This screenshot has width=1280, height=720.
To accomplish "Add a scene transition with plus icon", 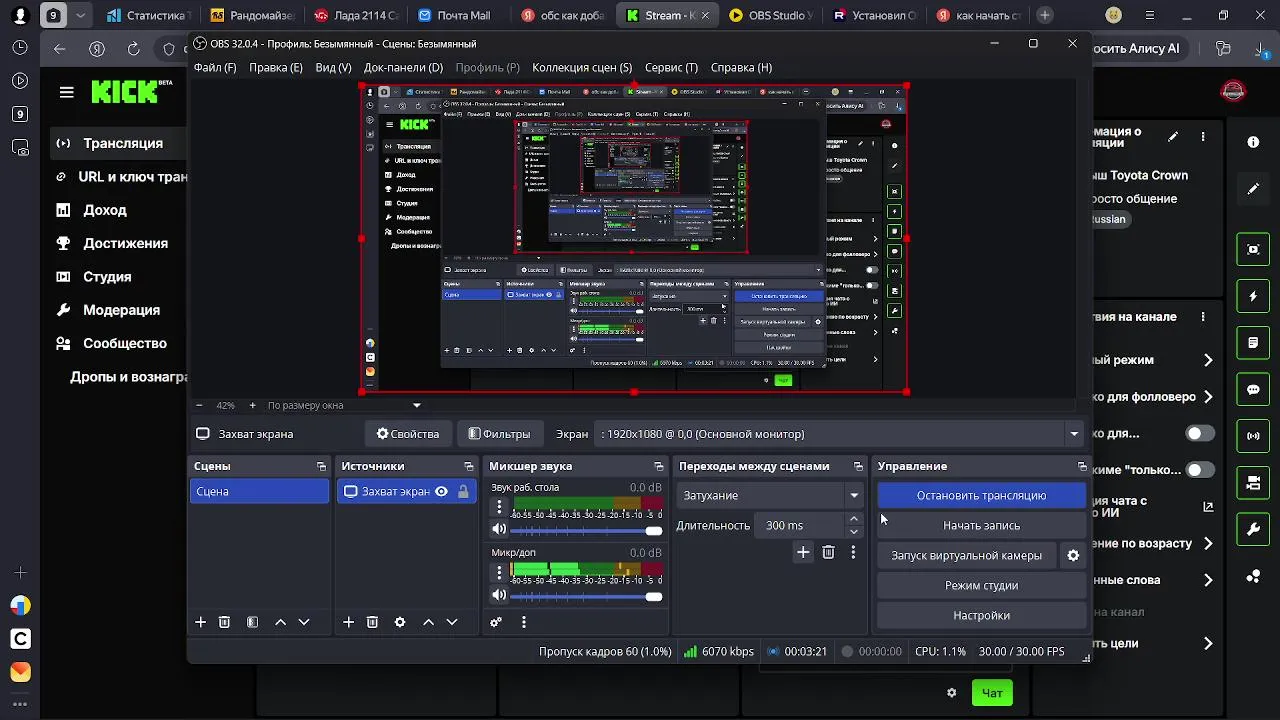I will pos(803,552).
